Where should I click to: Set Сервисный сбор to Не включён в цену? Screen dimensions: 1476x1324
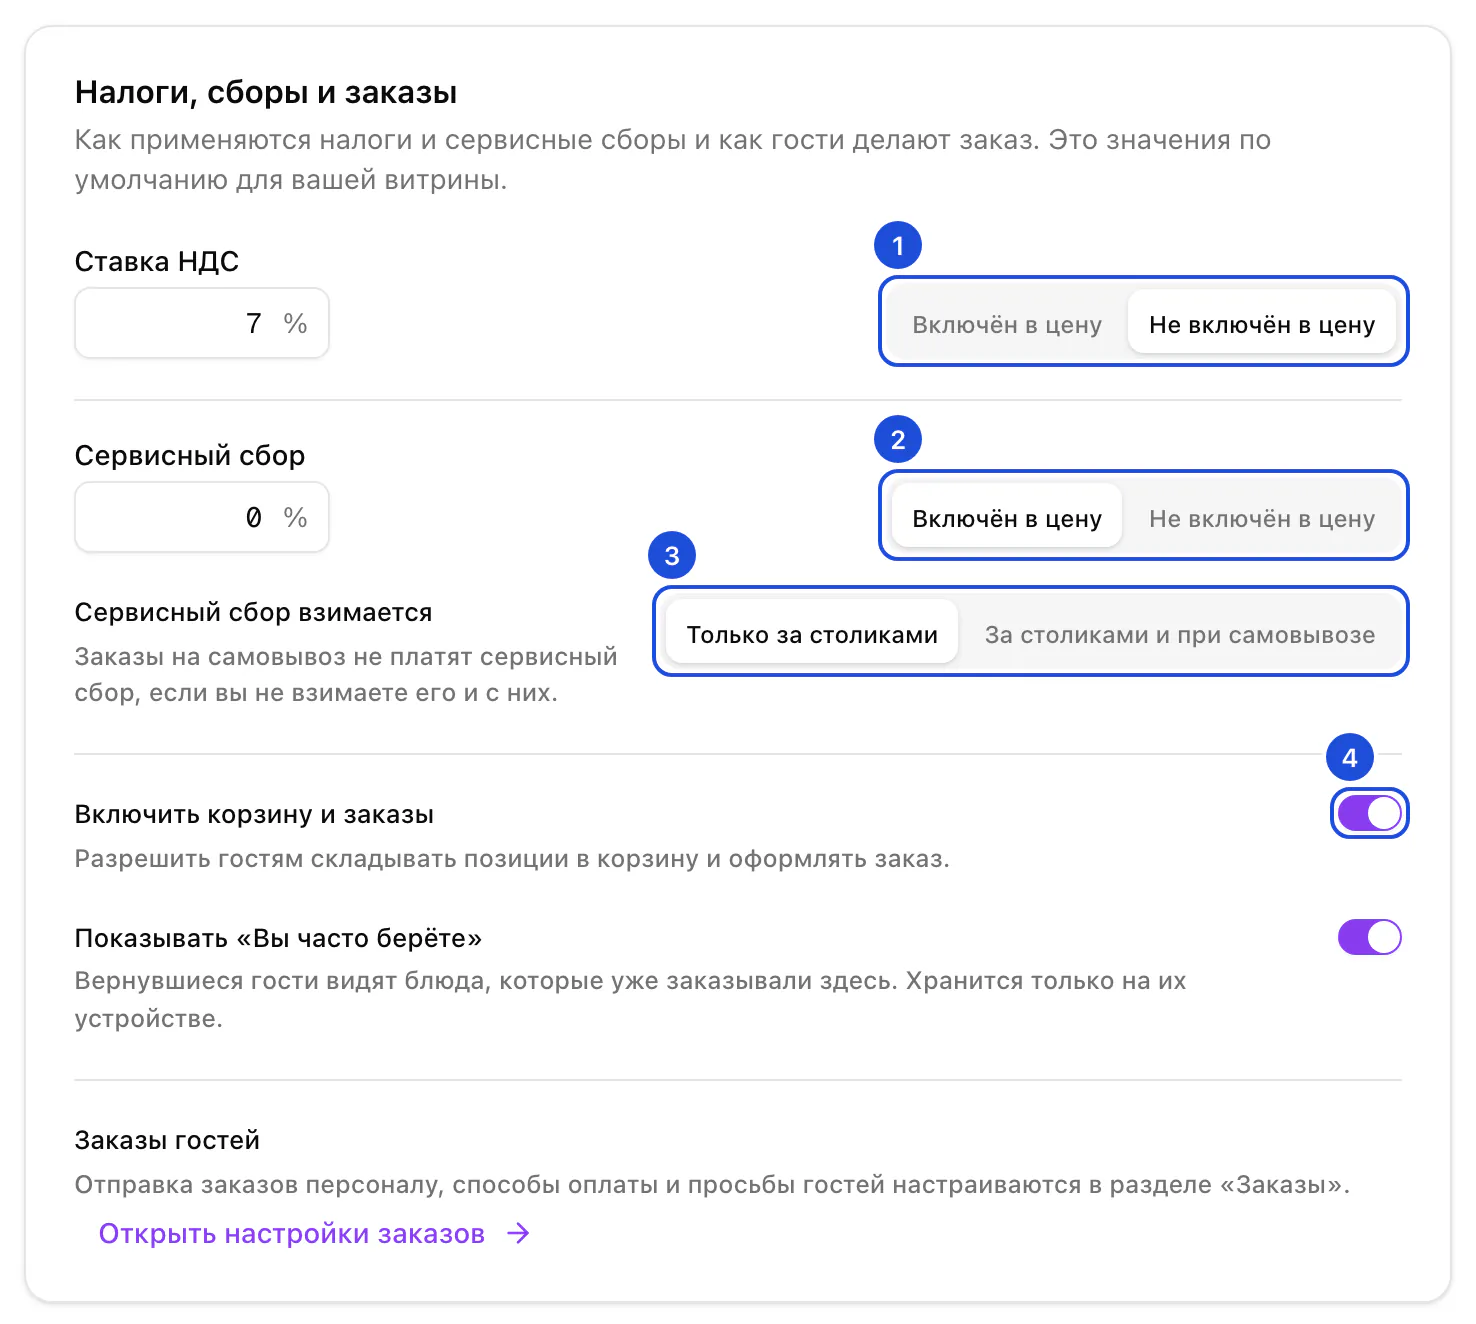pyautogui.click(x=1262, y=518)
